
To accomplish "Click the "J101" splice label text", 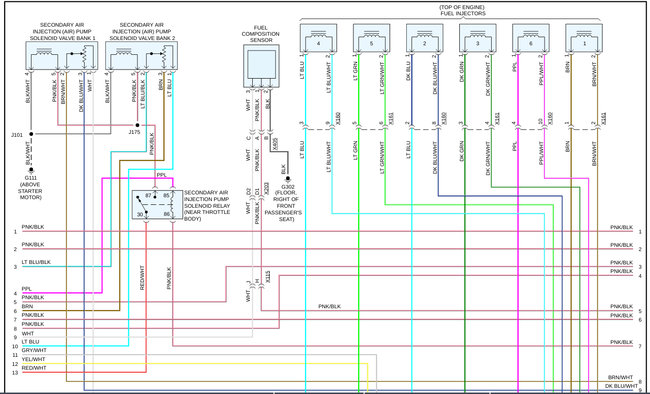I will pos(17,135).
